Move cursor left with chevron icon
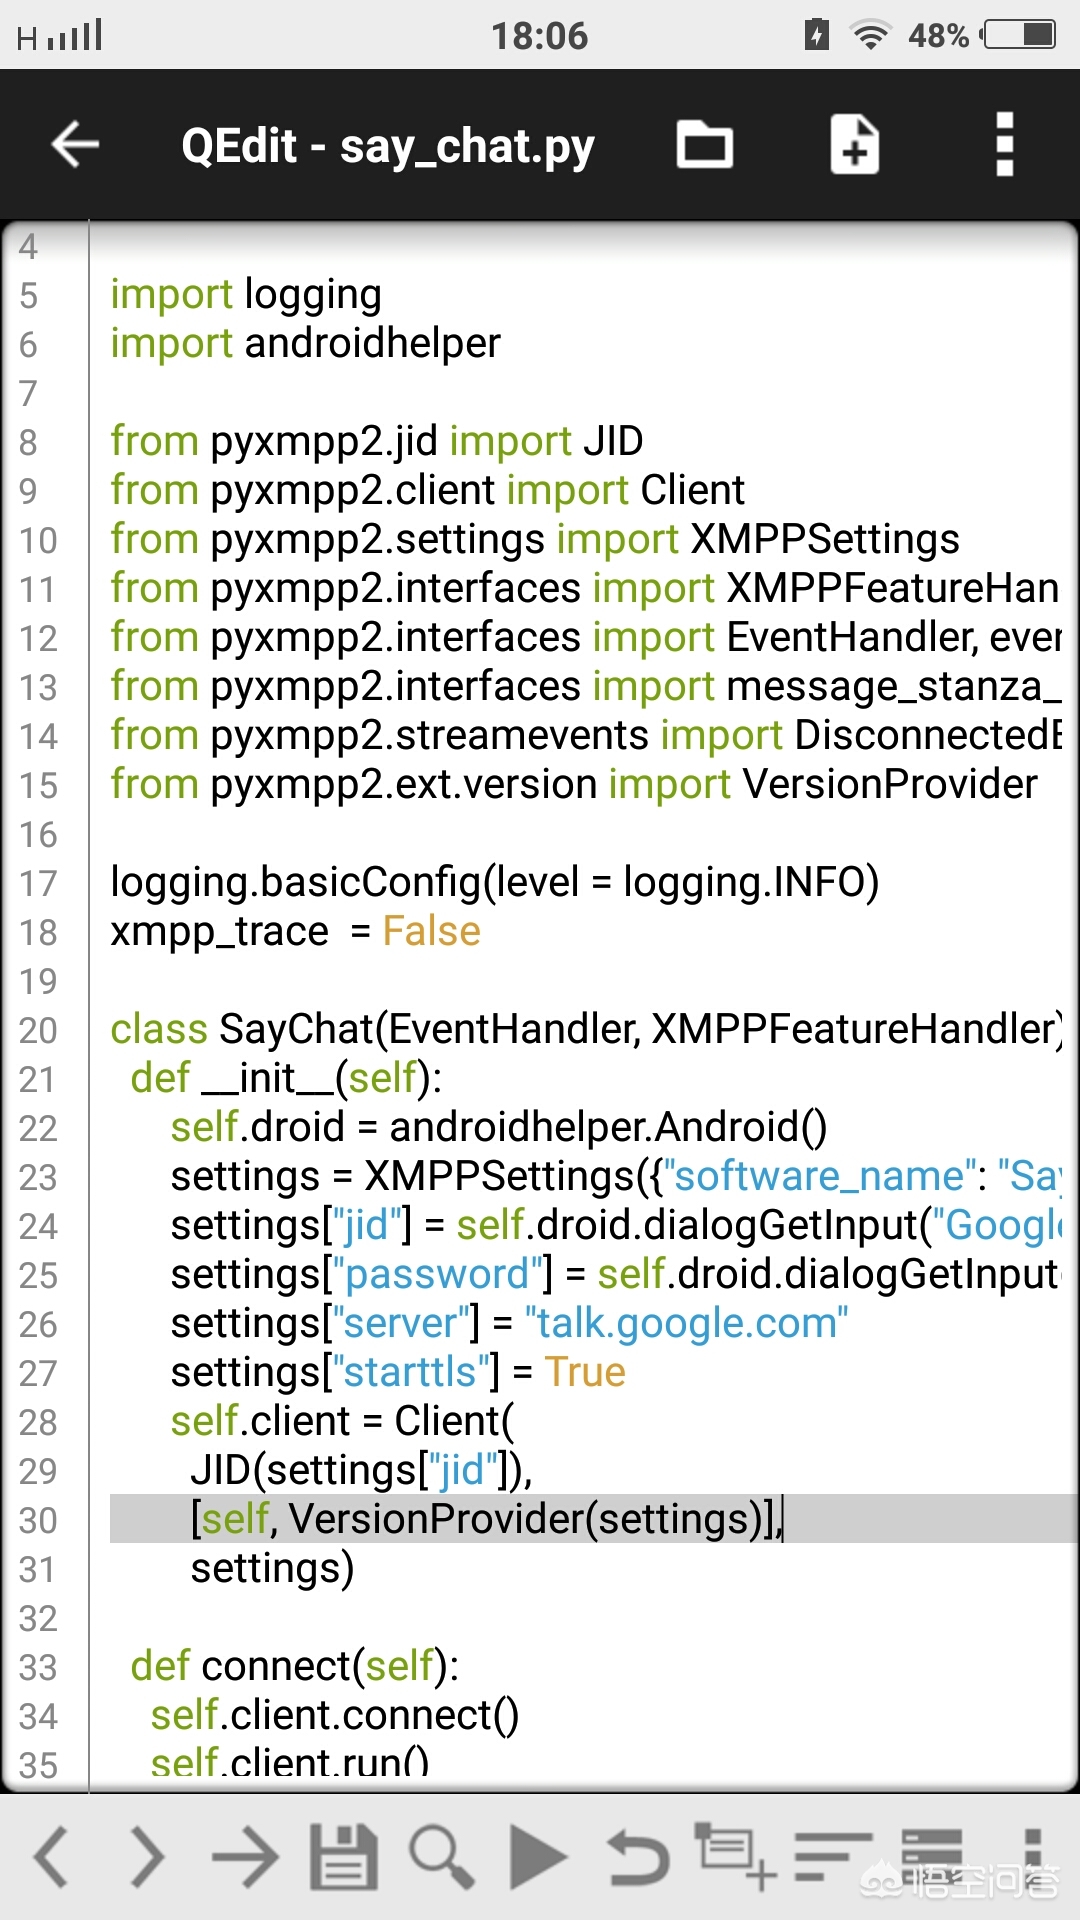 pyautogui.click(x=52, y=1857)
